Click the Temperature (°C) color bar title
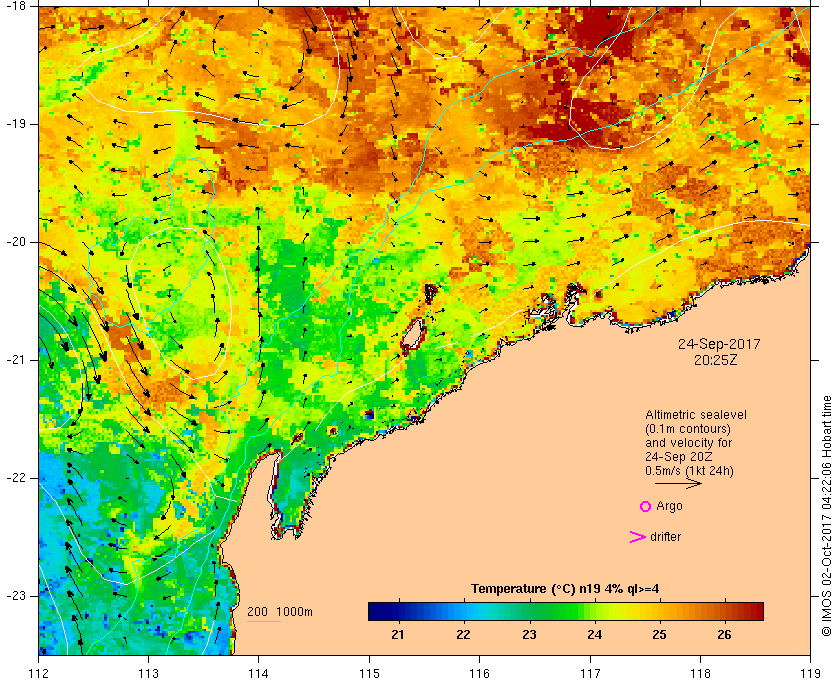This screenshot has width=840, height=680. click(x=565, y=589)
